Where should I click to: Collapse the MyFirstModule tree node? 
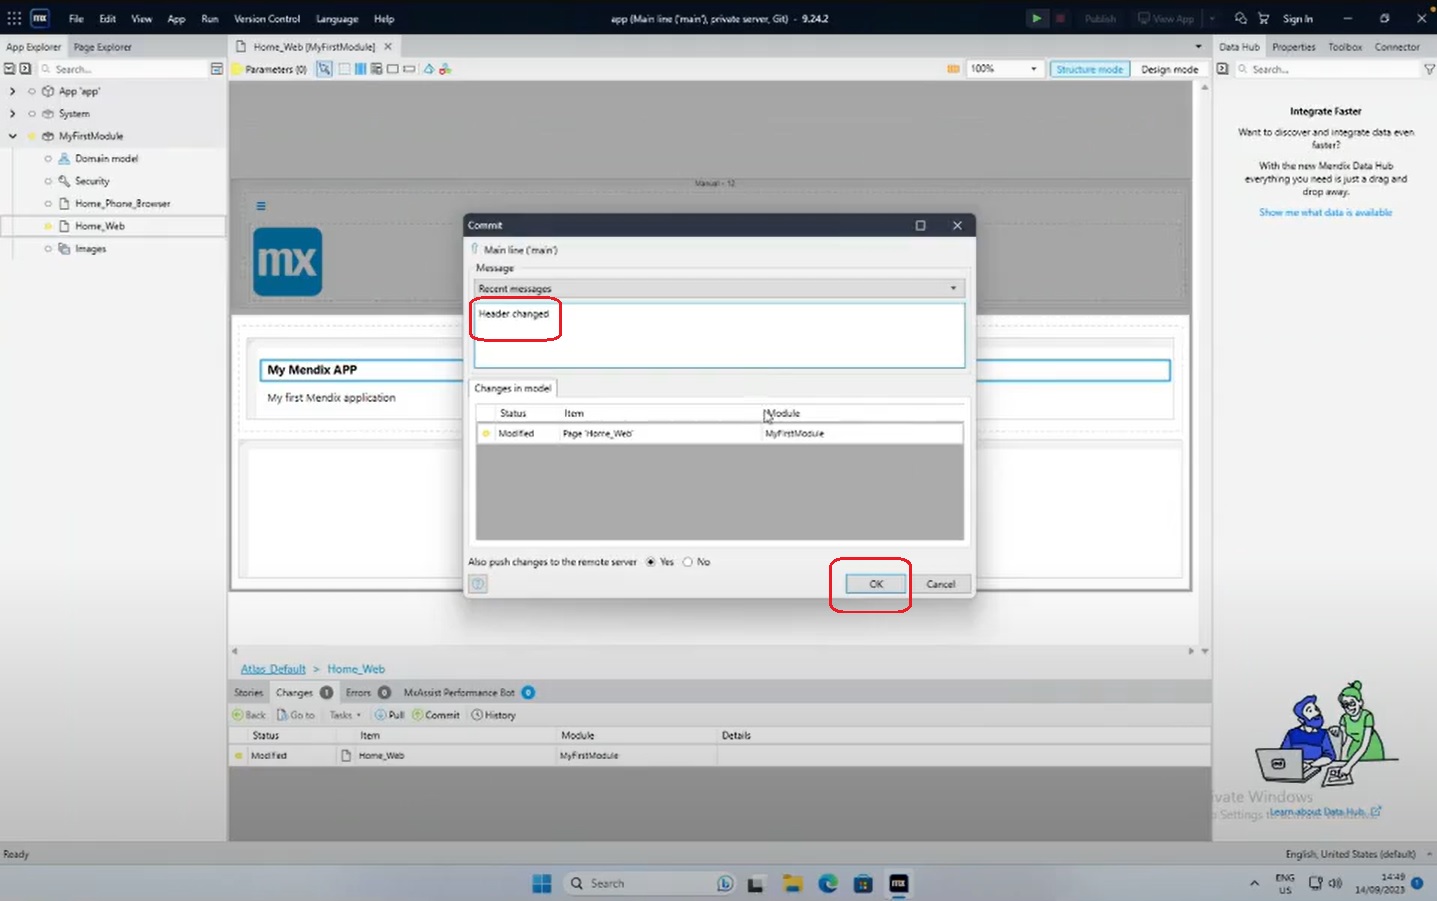(x=12, y=136)
